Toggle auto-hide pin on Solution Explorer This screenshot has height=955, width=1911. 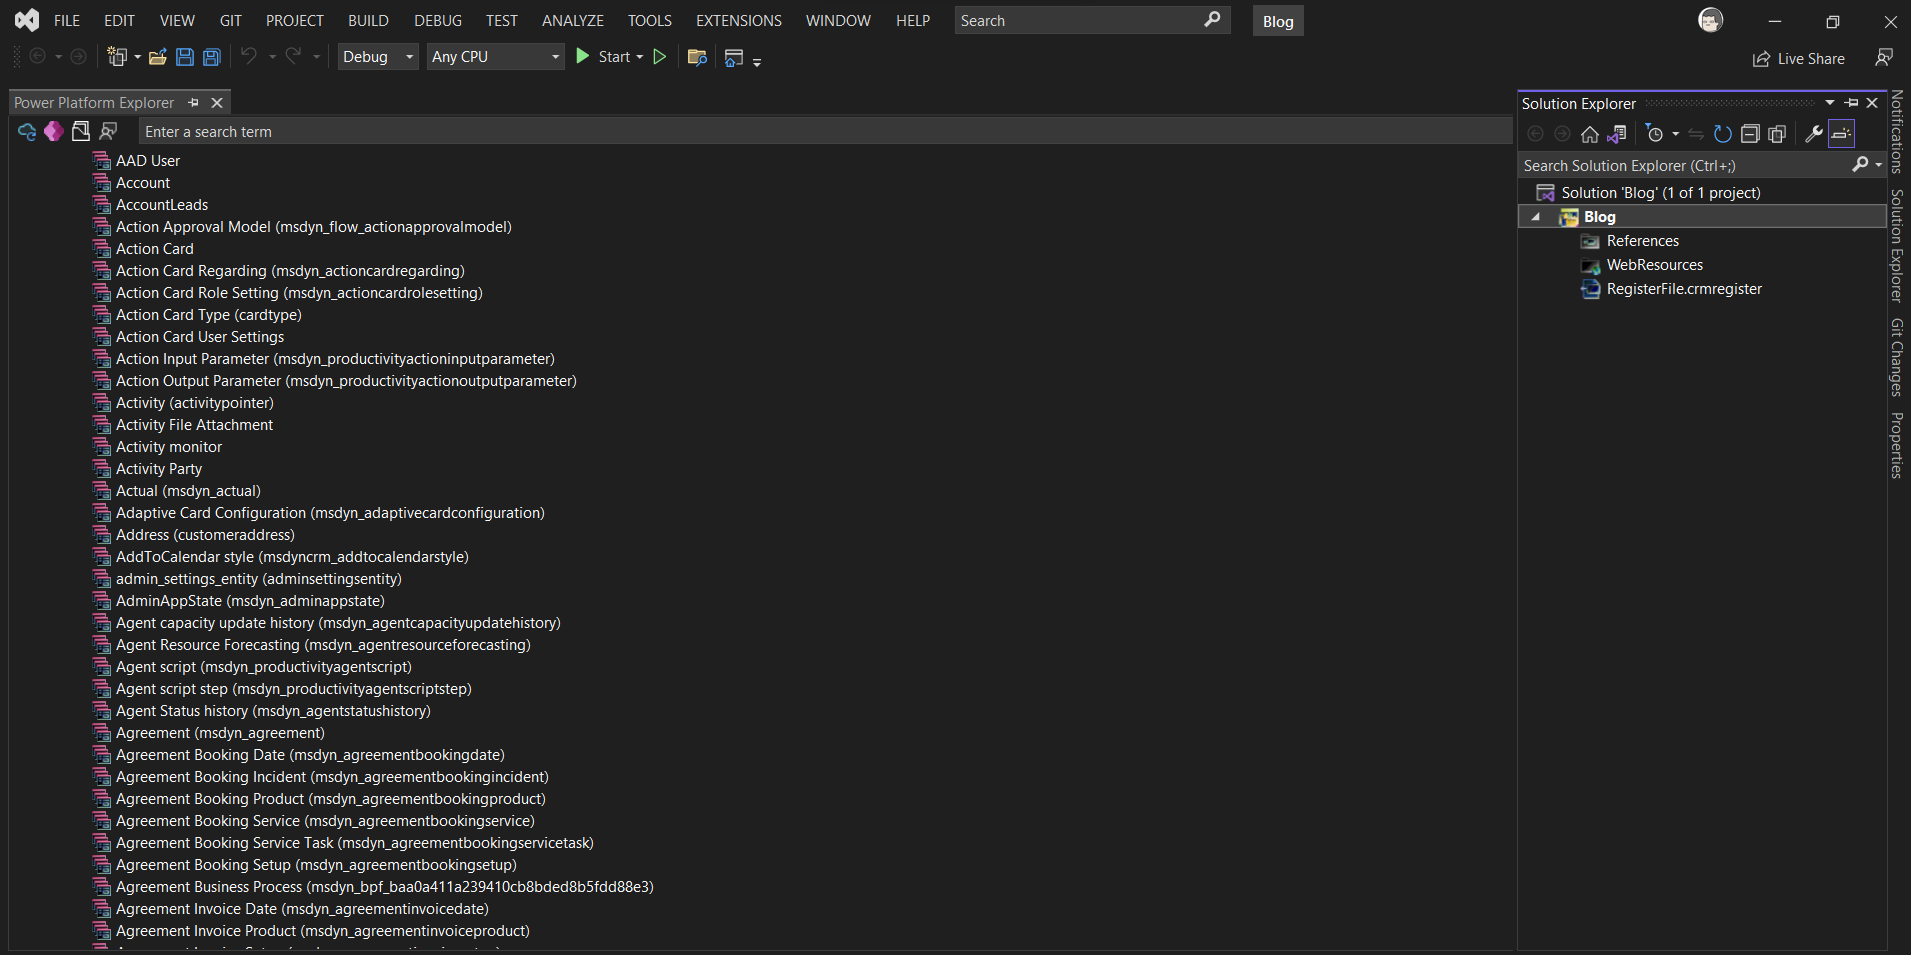point(1851,103)
